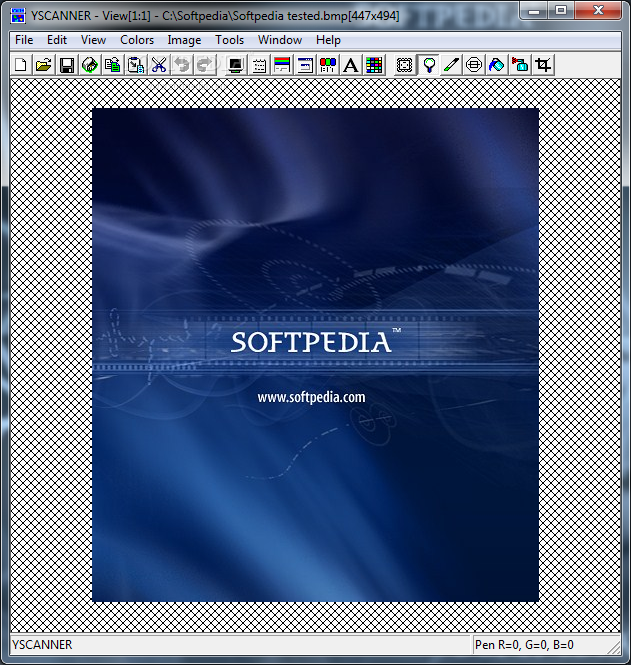Click the window layout icon with lines

[305, 65]
